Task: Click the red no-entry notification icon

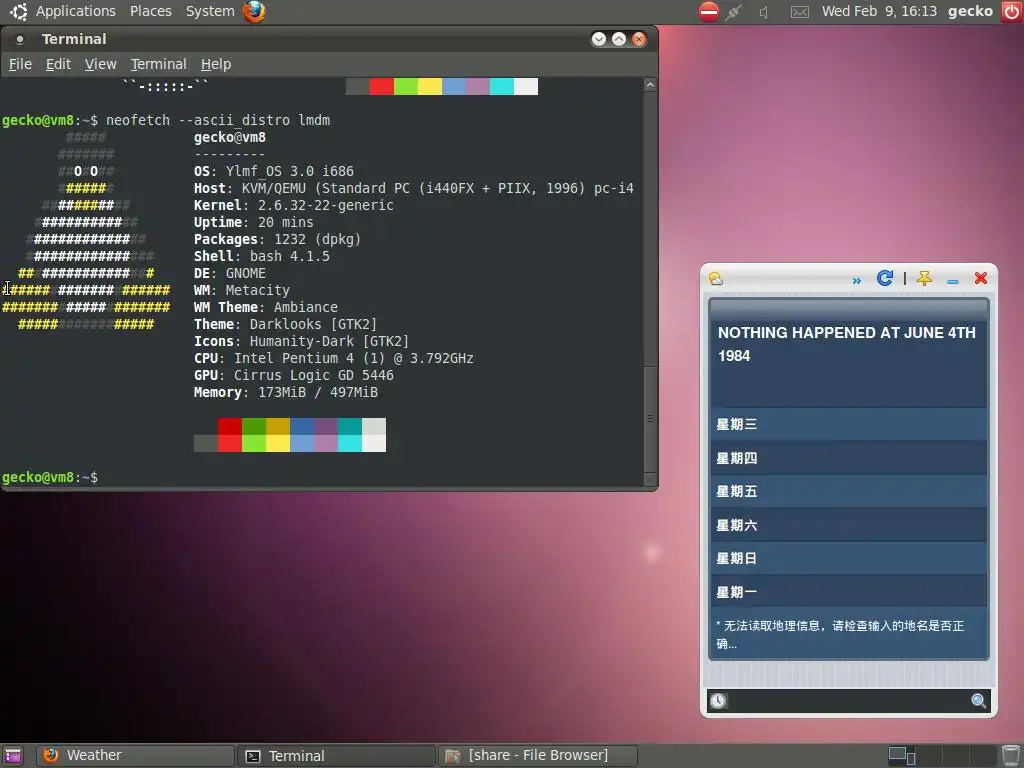Action: (709, 12)
